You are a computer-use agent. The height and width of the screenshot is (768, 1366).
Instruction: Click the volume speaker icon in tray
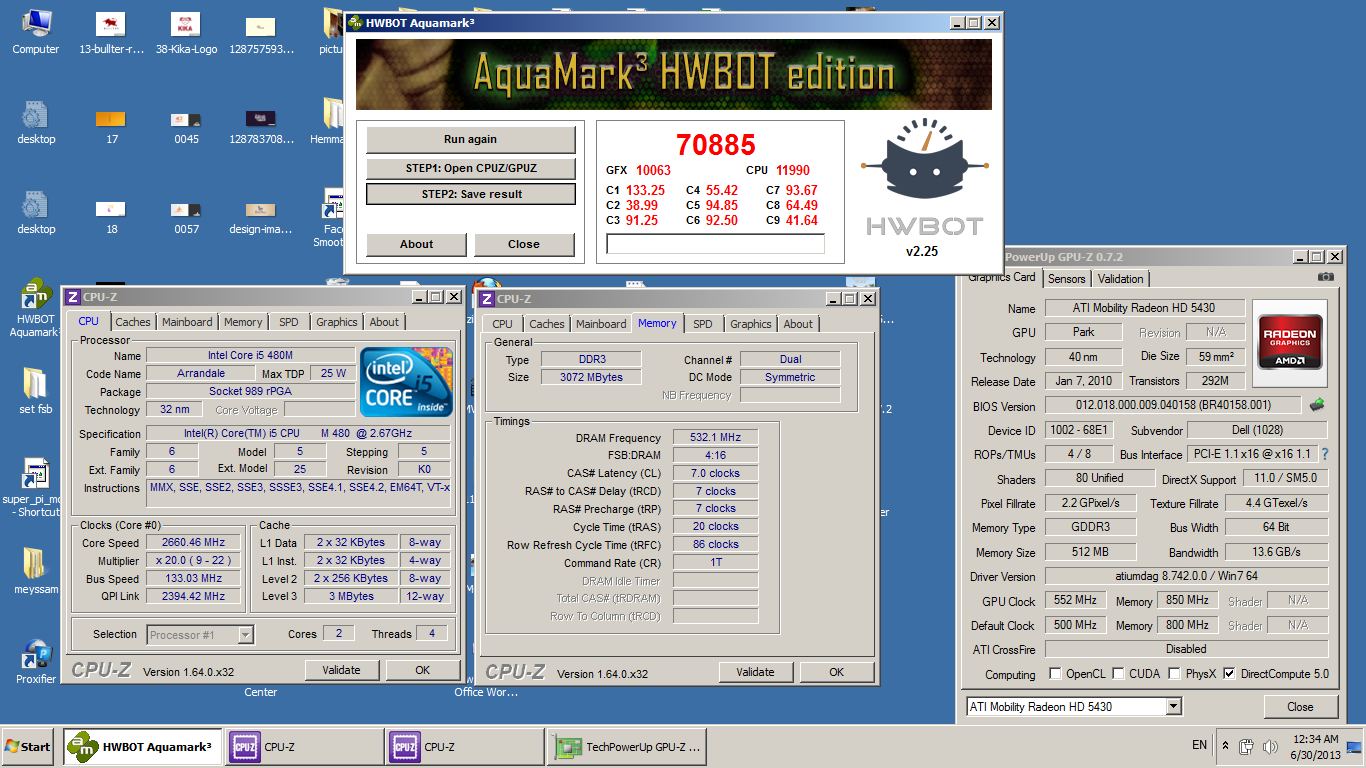pyautogui.click(x=1270, y=746)
